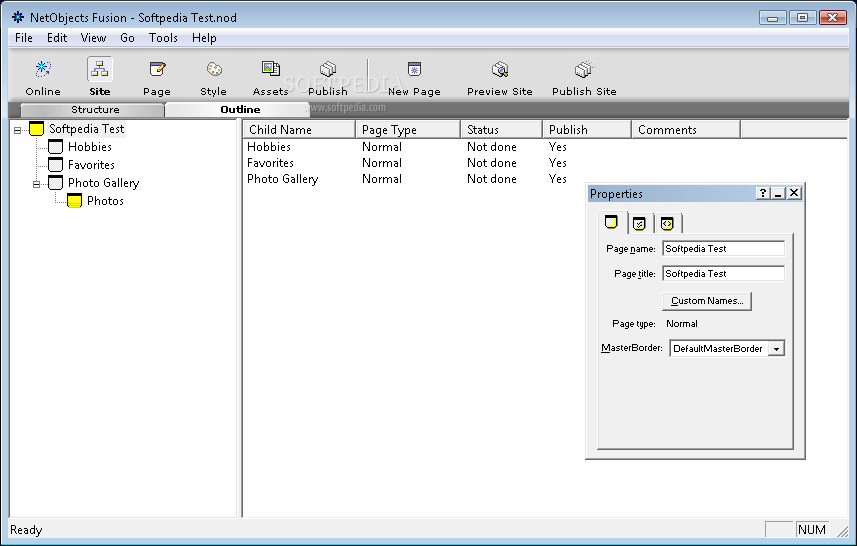Minimize the Properties panel
This screenshot has width=857, height=546.
778,193
